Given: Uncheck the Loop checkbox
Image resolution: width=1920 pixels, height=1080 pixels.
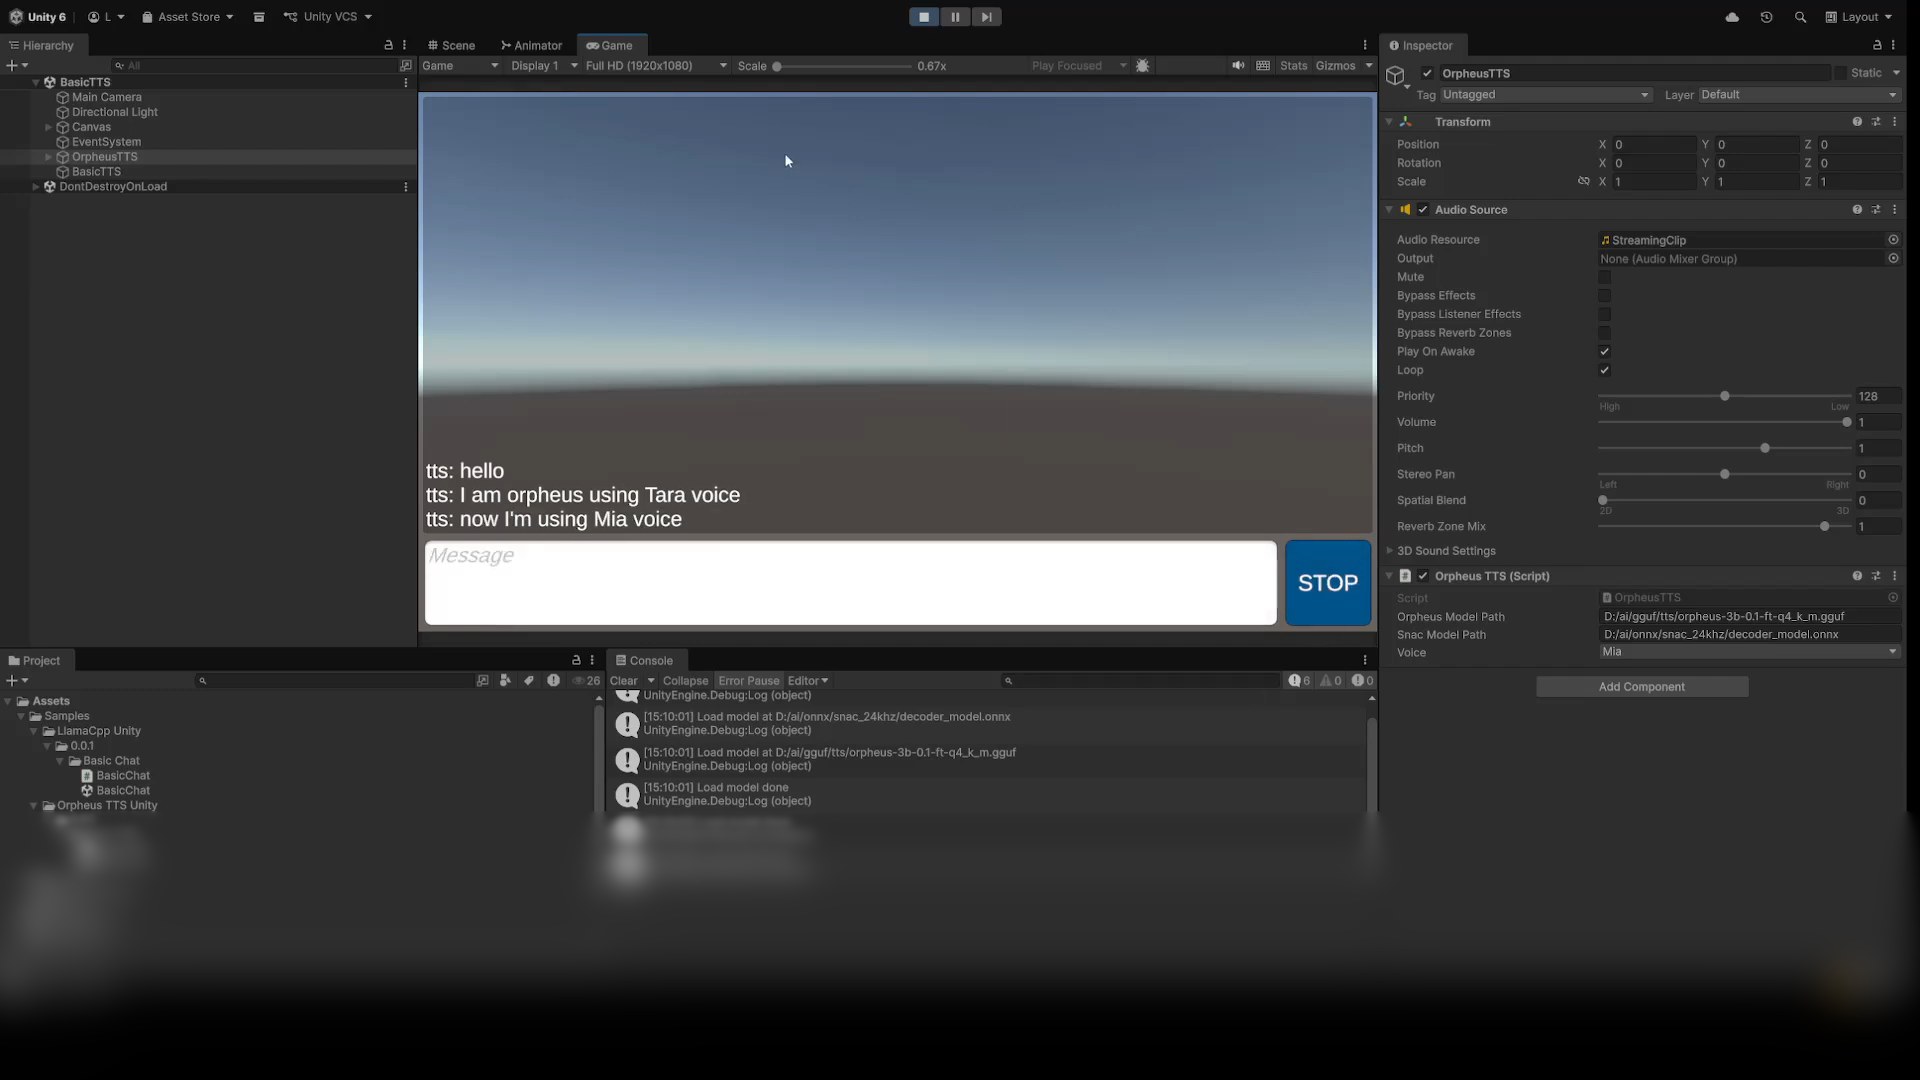Looking at the screenshot, I should [1604, 370].
